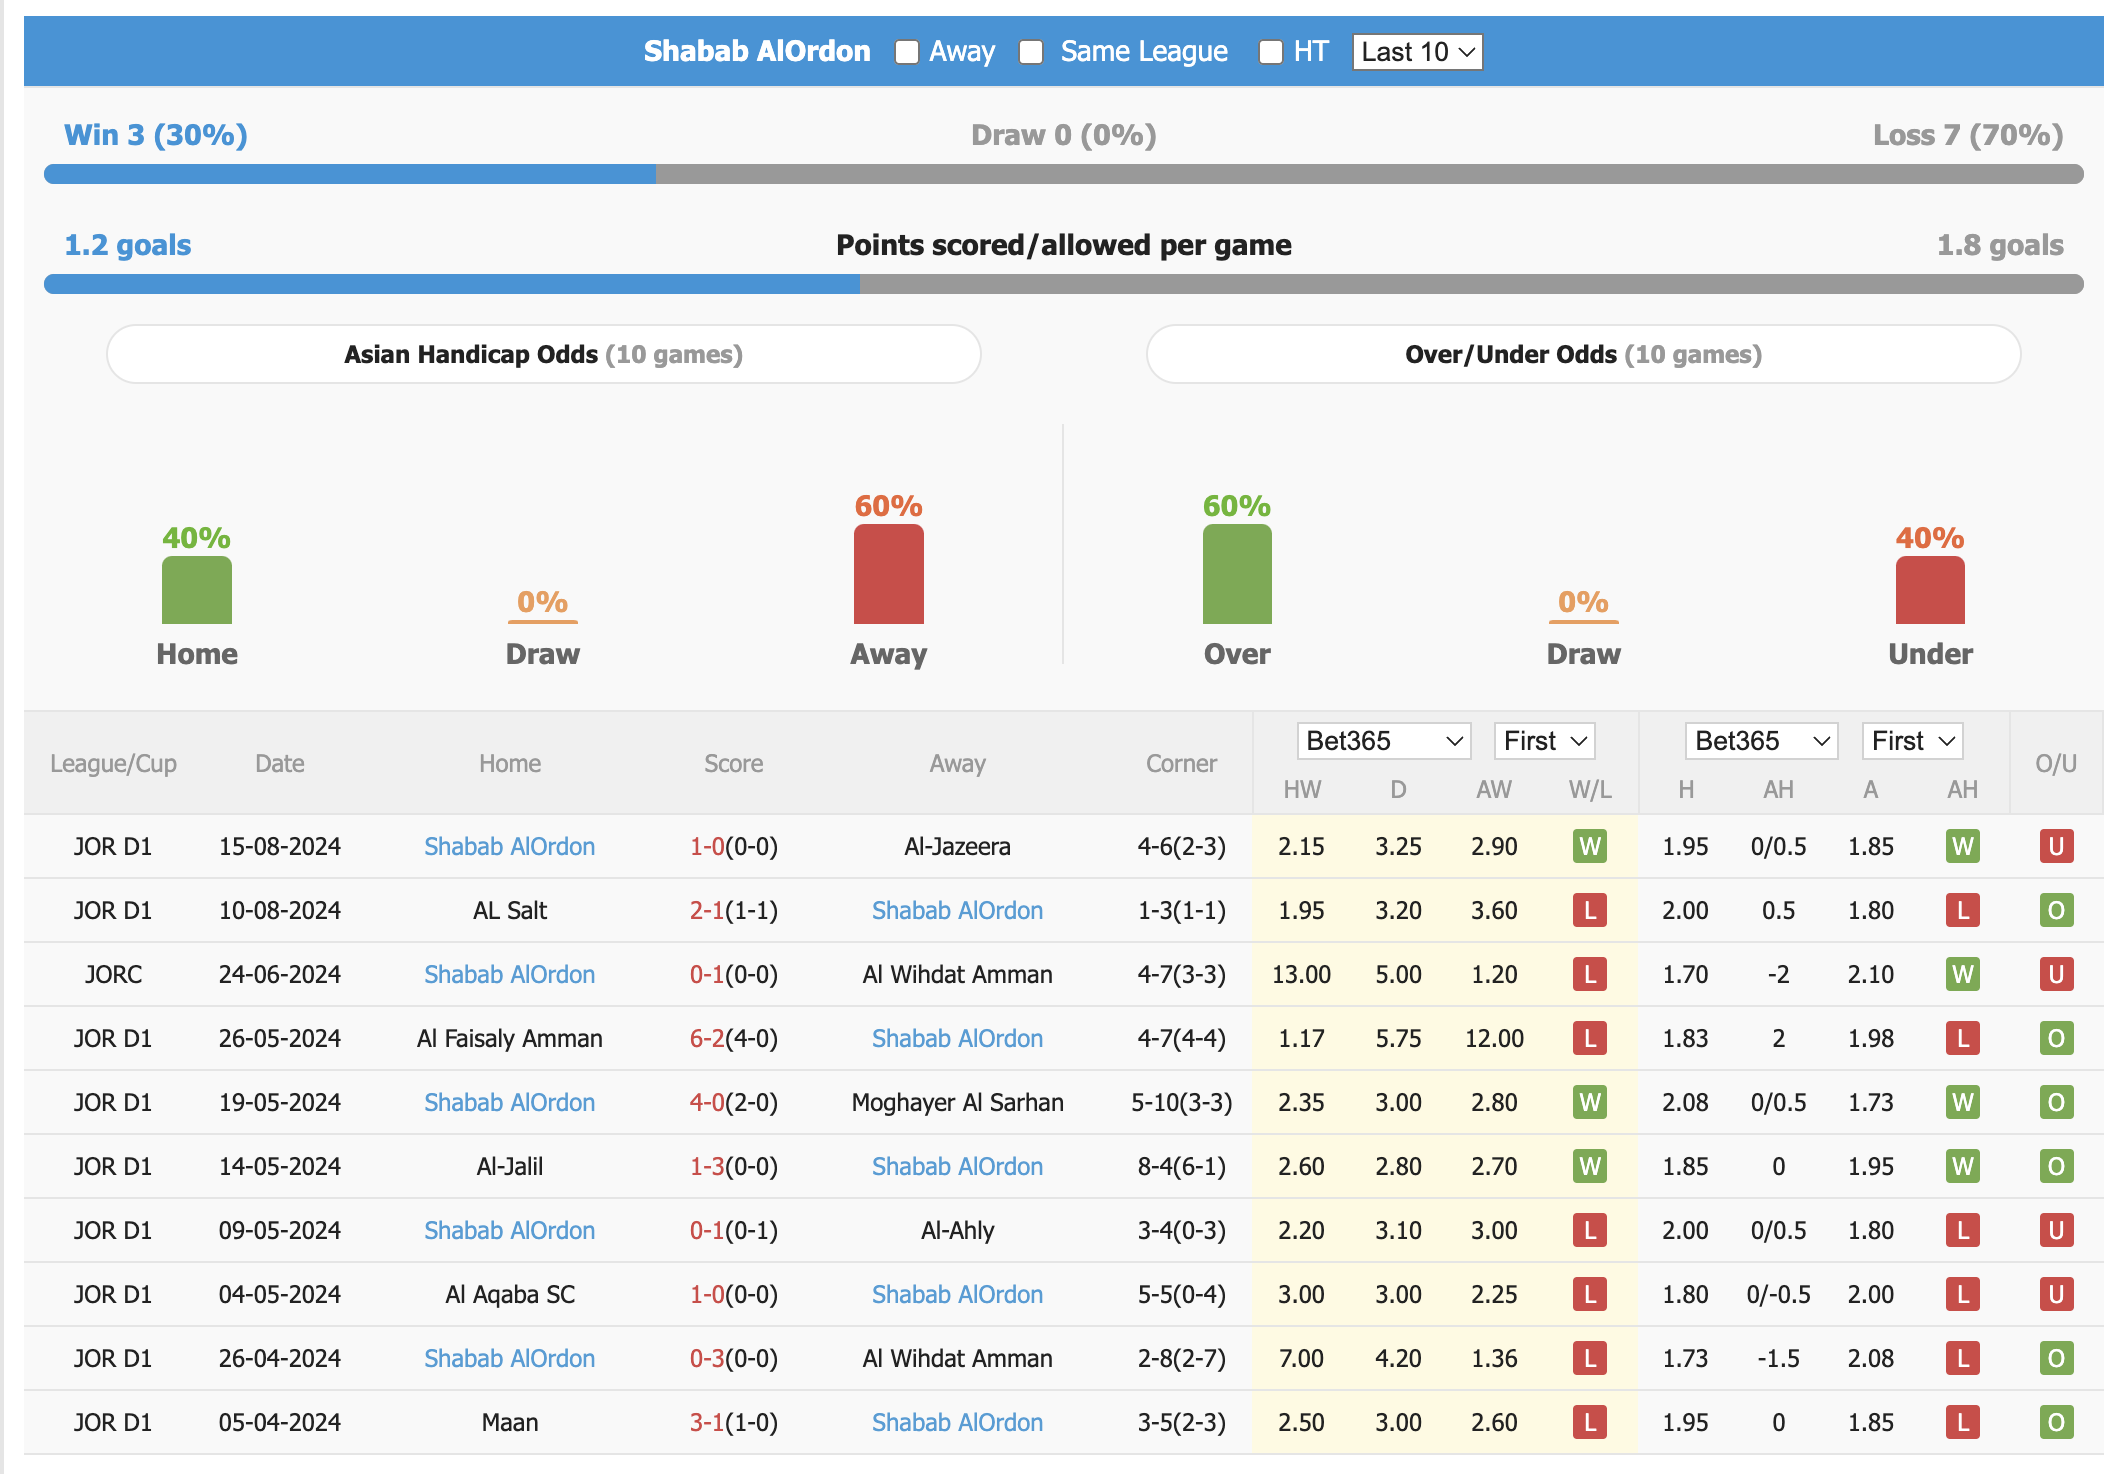This screenshot has height=1474, width=2122.
Task: Open Shabab AlOrdon link in 10-08-2024 row
Action: tap(957, 910)
